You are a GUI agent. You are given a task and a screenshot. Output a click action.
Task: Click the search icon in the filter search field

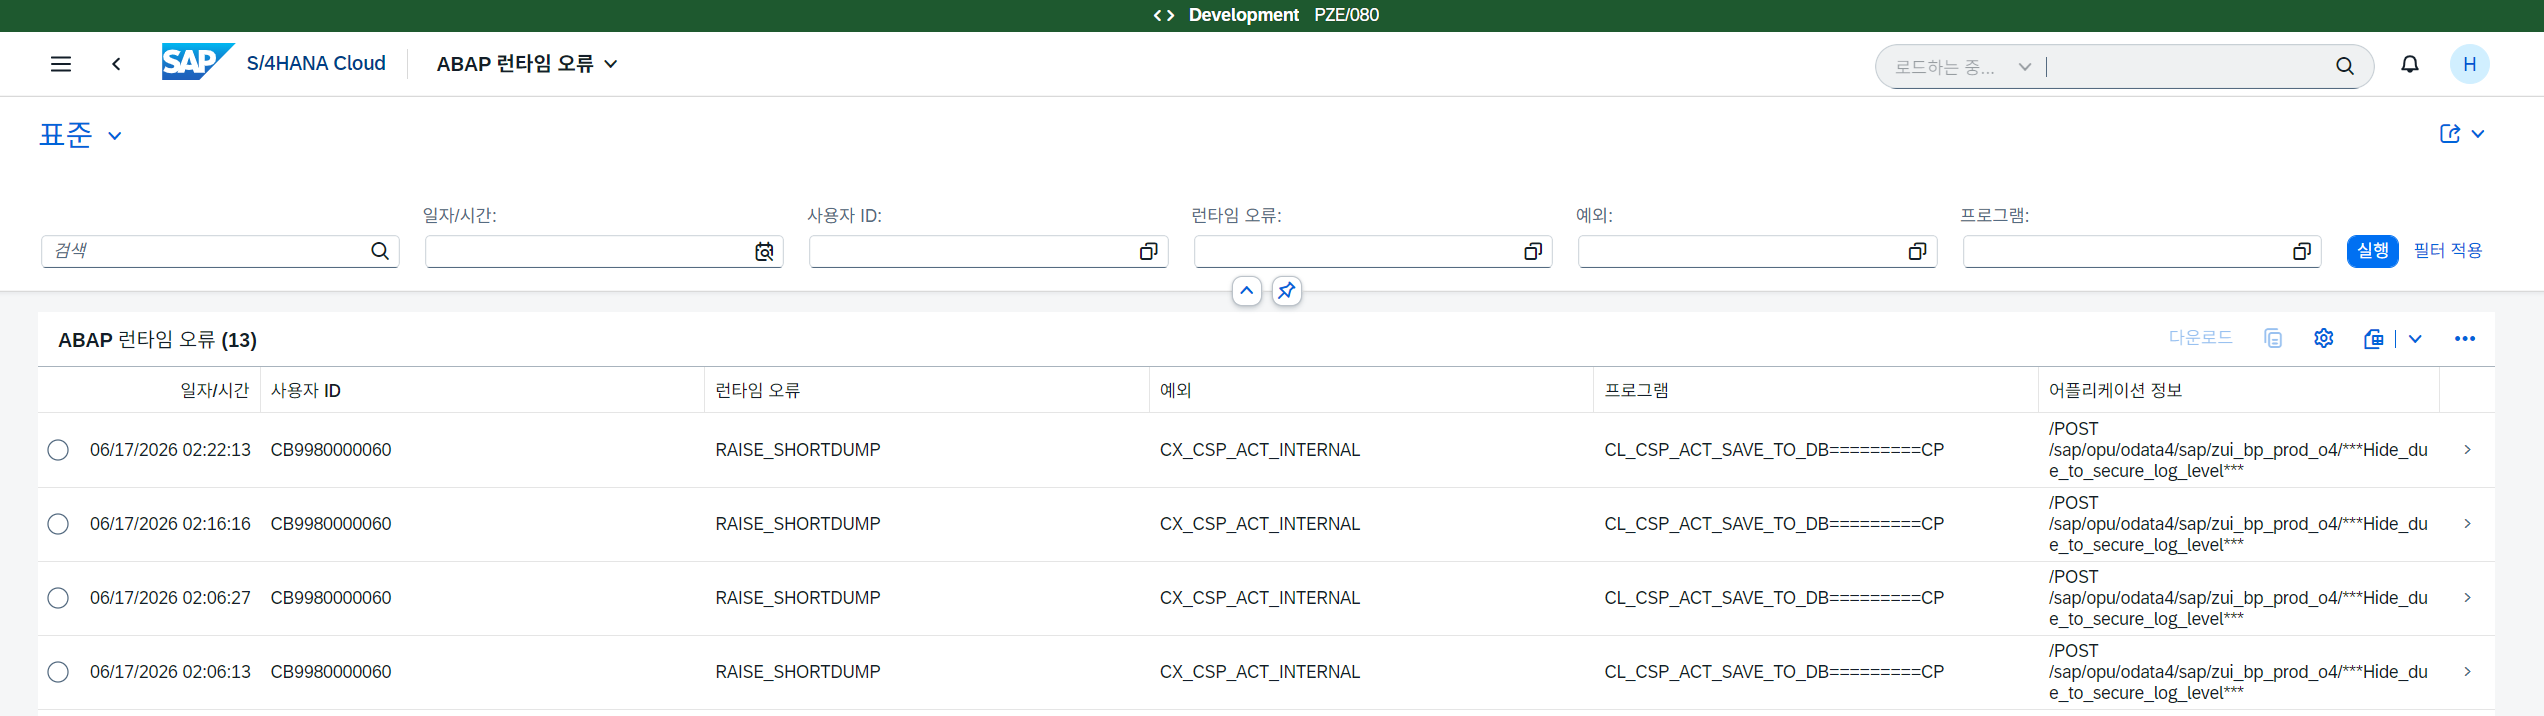coord(380,251)
